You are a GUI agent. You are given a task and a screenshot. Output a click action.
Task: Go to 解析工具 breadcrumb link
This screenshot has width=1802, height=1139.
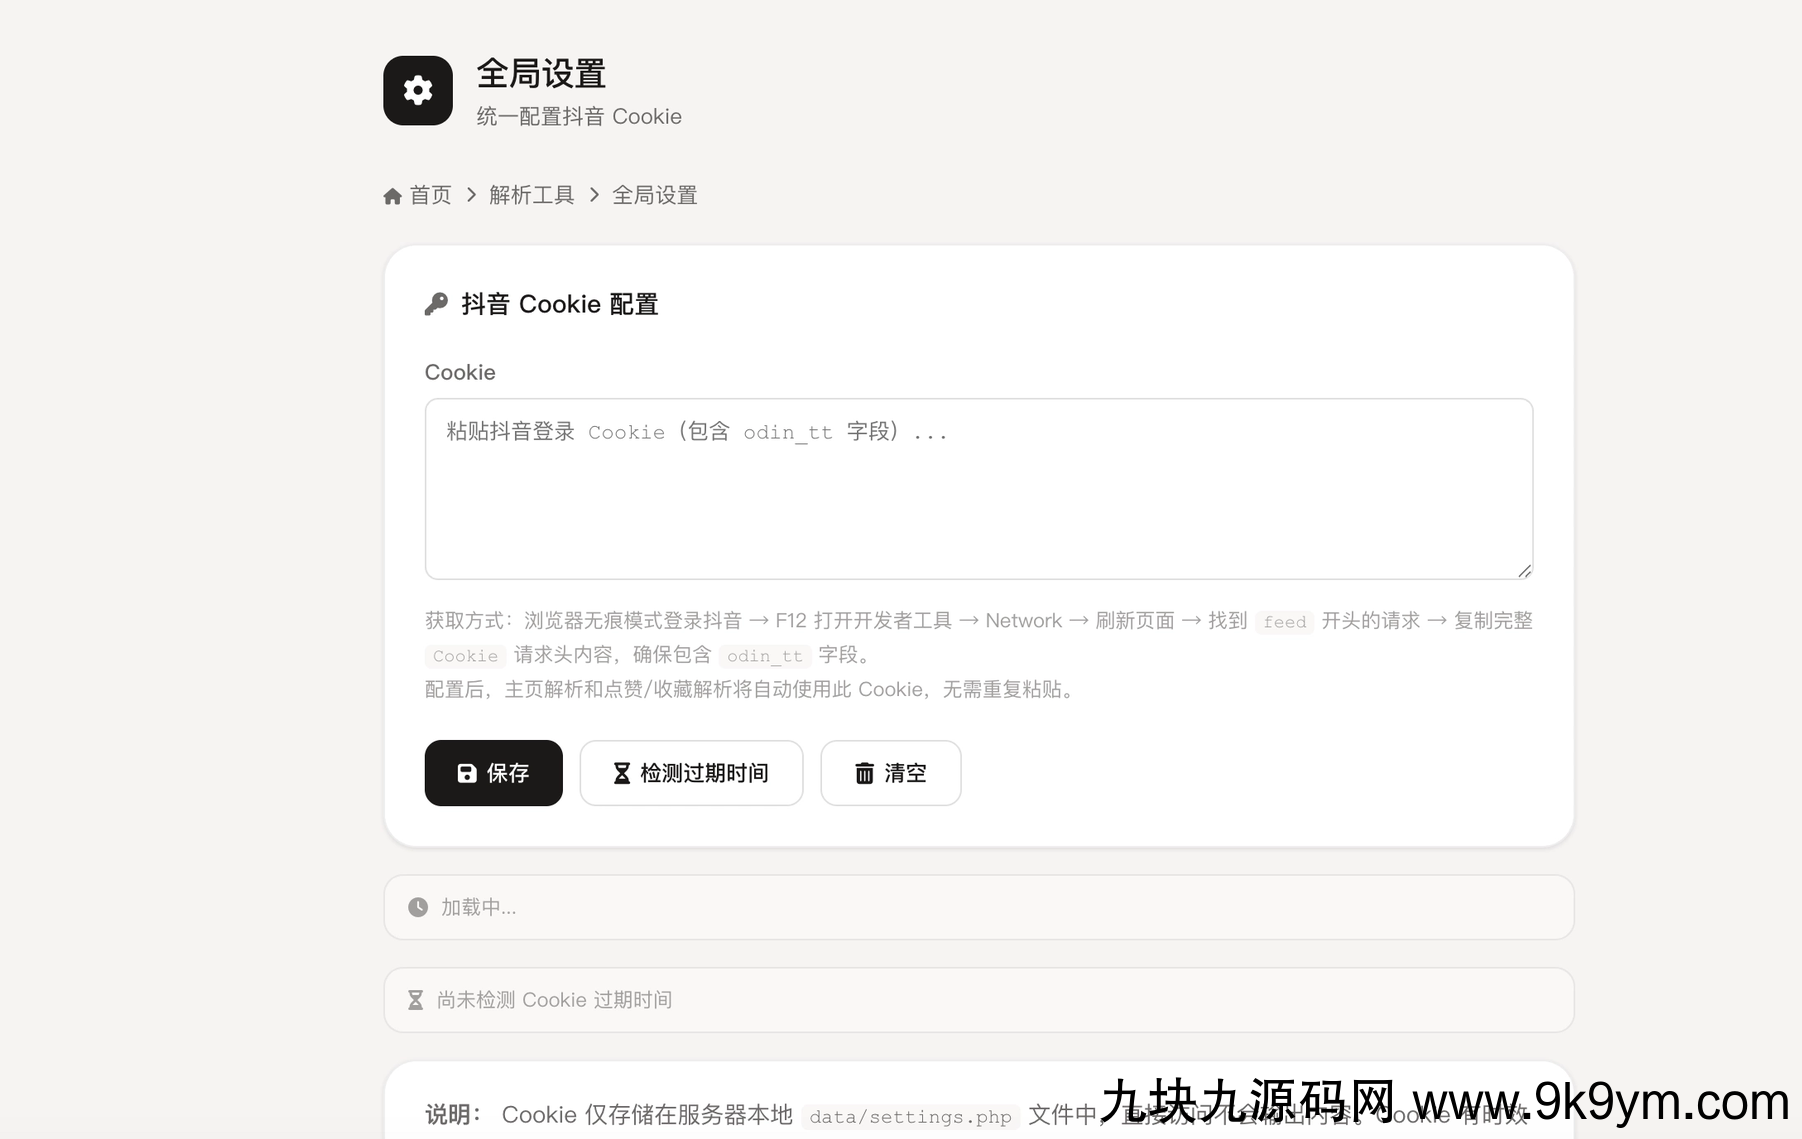point(532,195)
